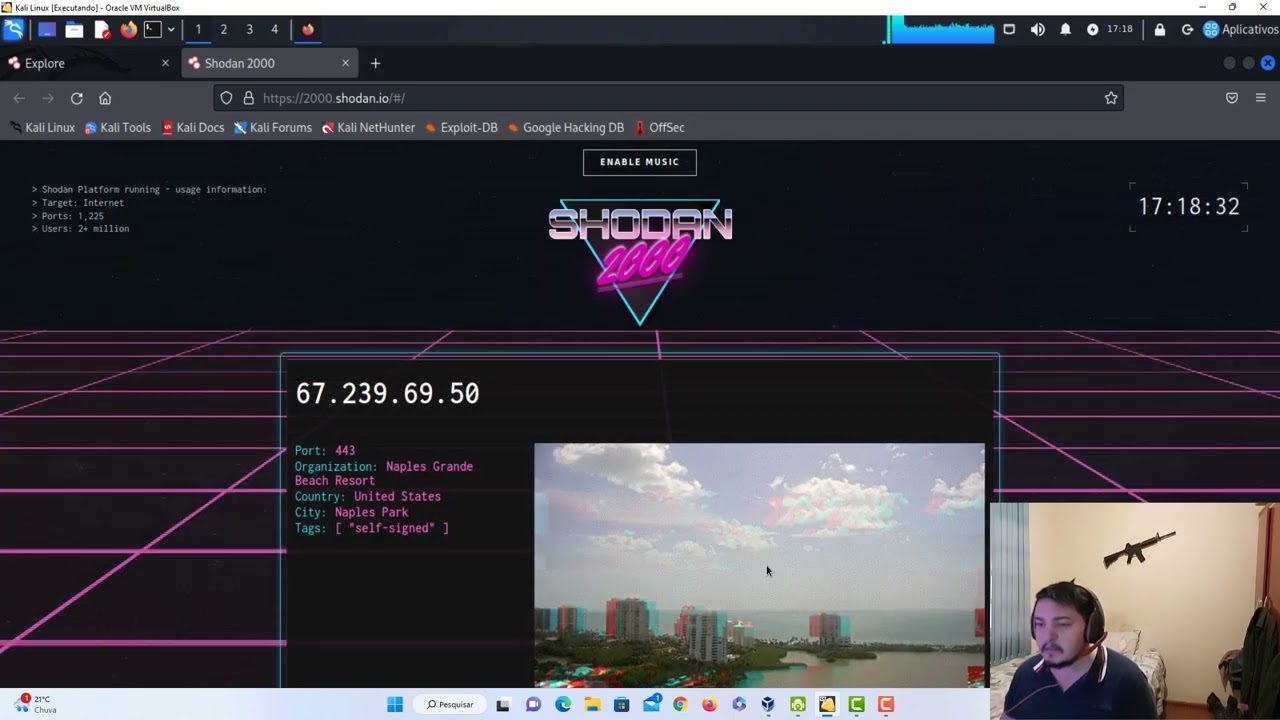The height and width of the screenshot is (720, 1280).
Task: Open Kali Docs bookmark
Action: pyautogui.click(x=193, y=127)
